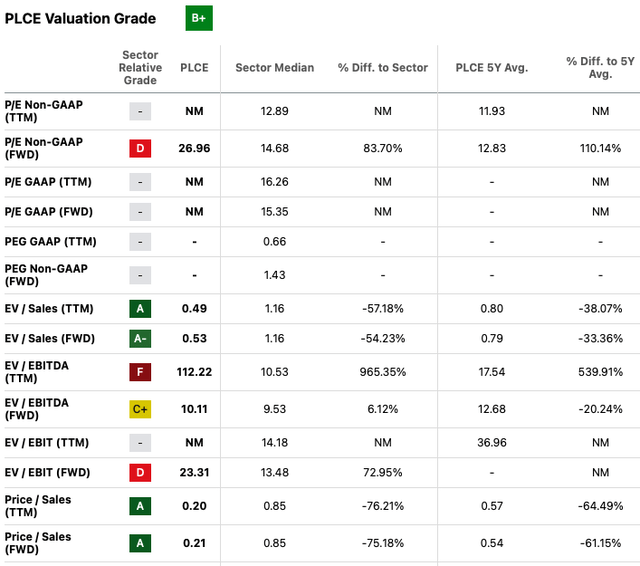This screenshot has height=566, width=640.
Task: Click the sector difference value -57.18%
Action: pos(383,309)
